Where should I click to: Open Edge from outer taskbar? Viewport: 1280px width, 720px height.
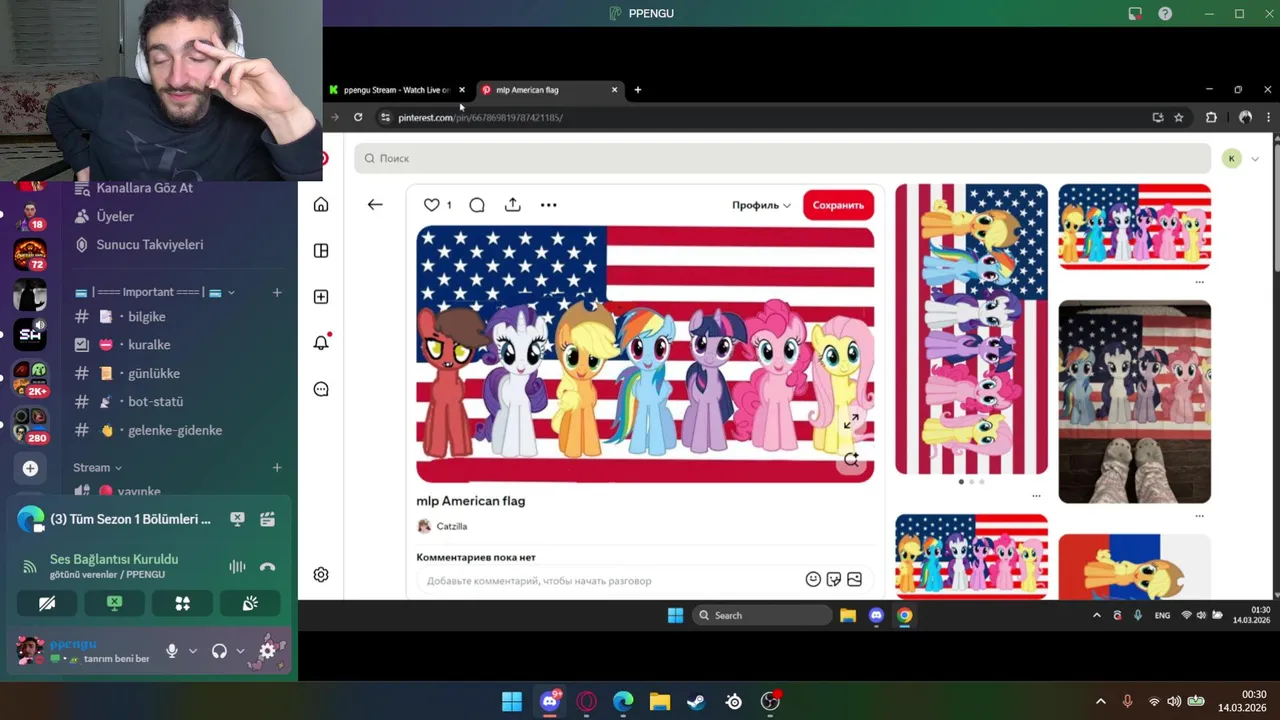click(x=623, y=702)
